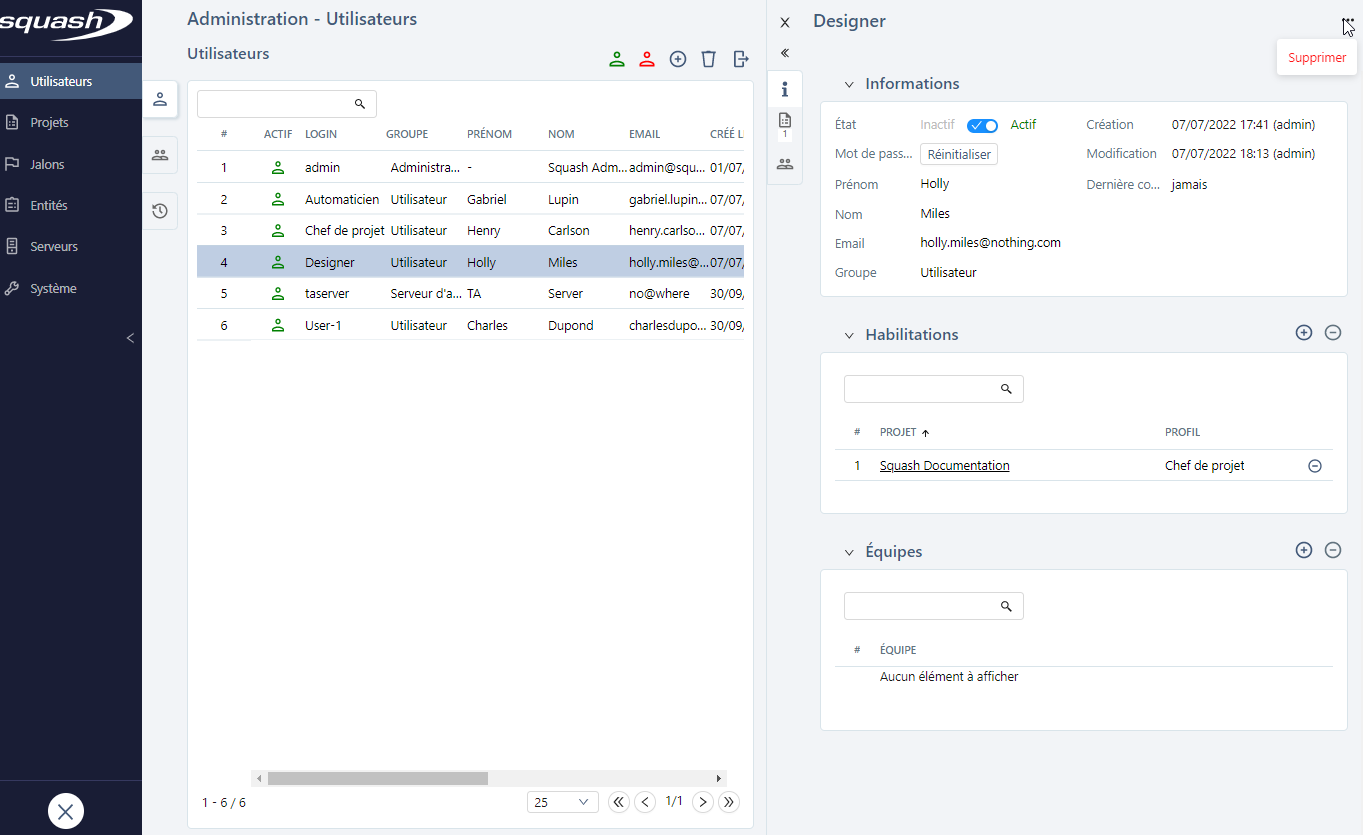Viewport: 1363px width, 835px height.
Task: Open Projets in the sidebar
Action: [70, 122]
